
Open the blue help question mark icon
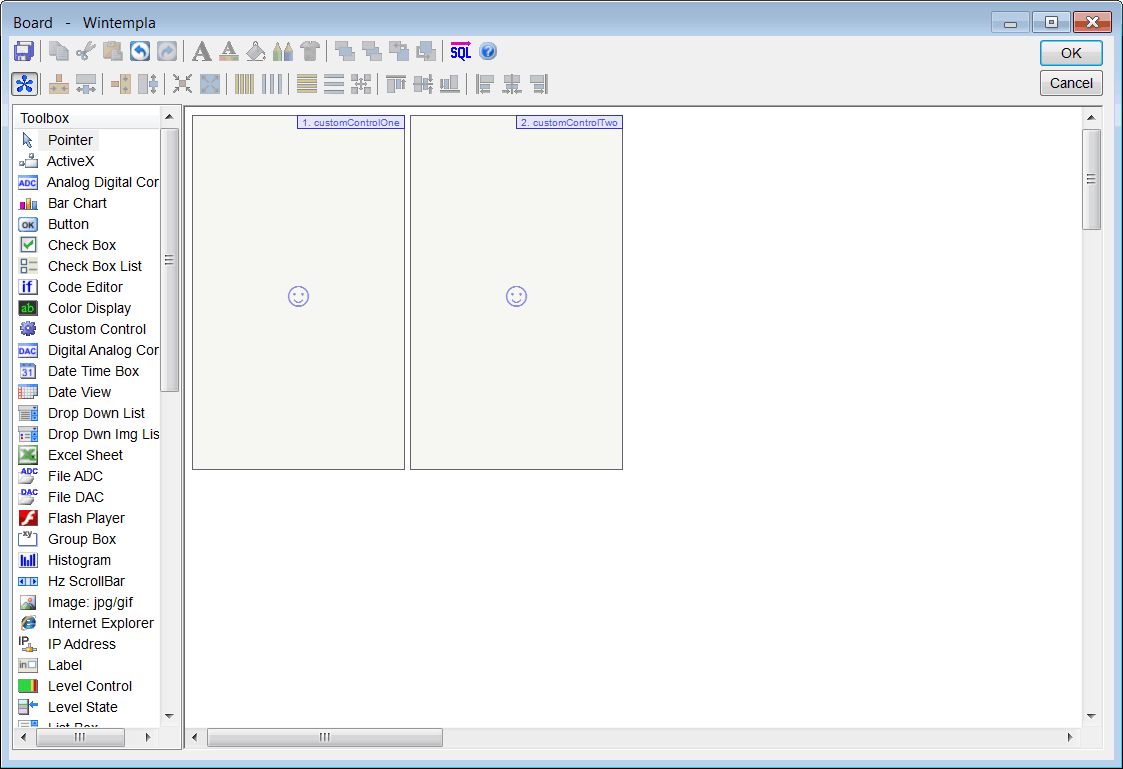pyautogui.click(x=488, y=52)
